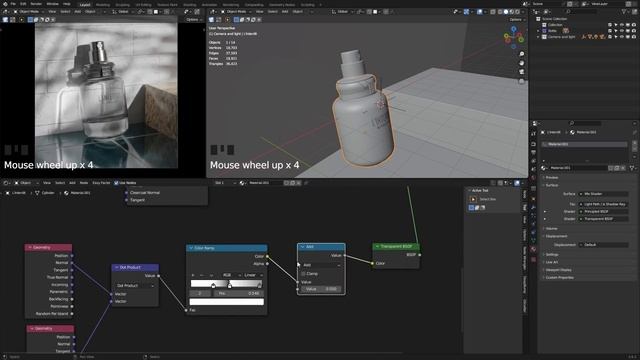Viewport: 640px width, 360px height.
Task: Click the Transparent BSDF shader field
Action: 603,219
